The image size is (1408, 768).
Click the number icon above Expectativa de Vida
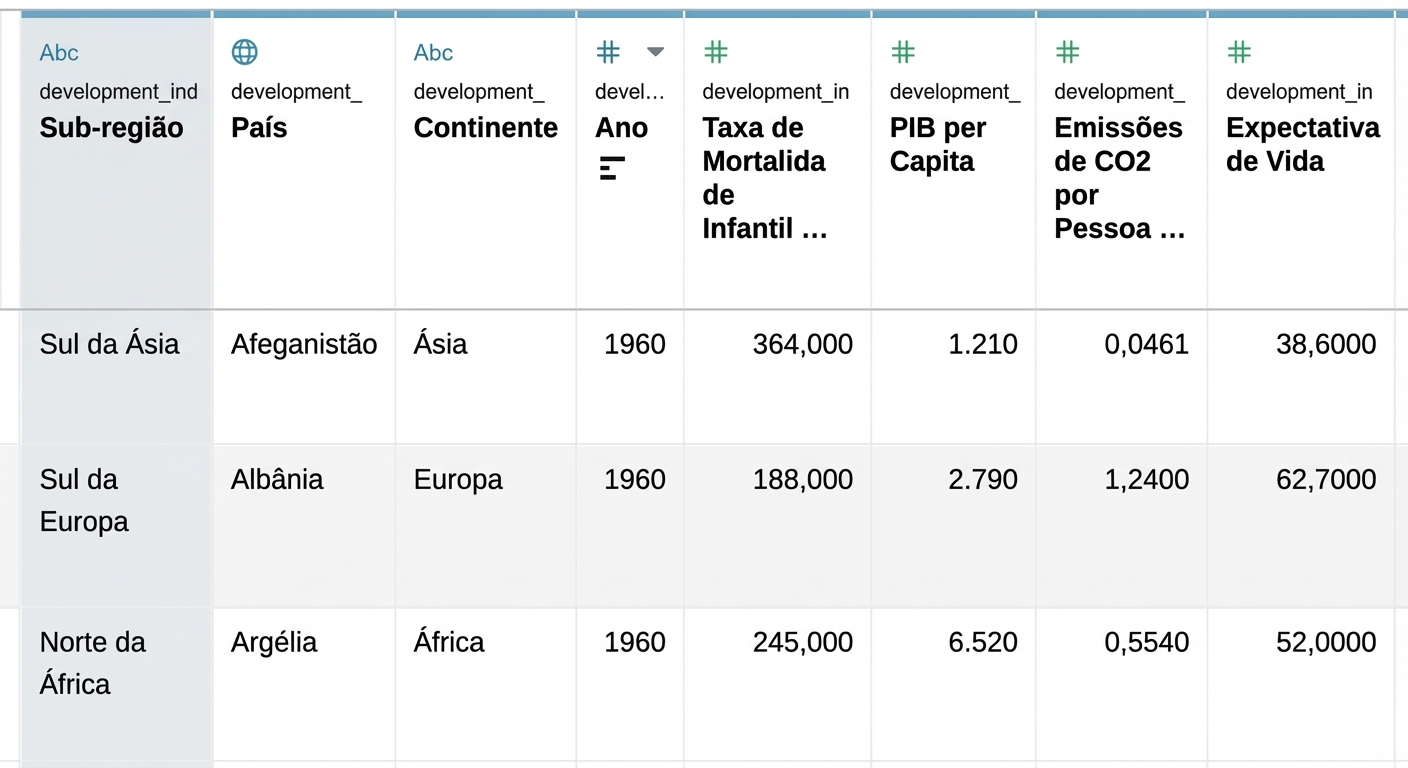(x=1239, y=52)
